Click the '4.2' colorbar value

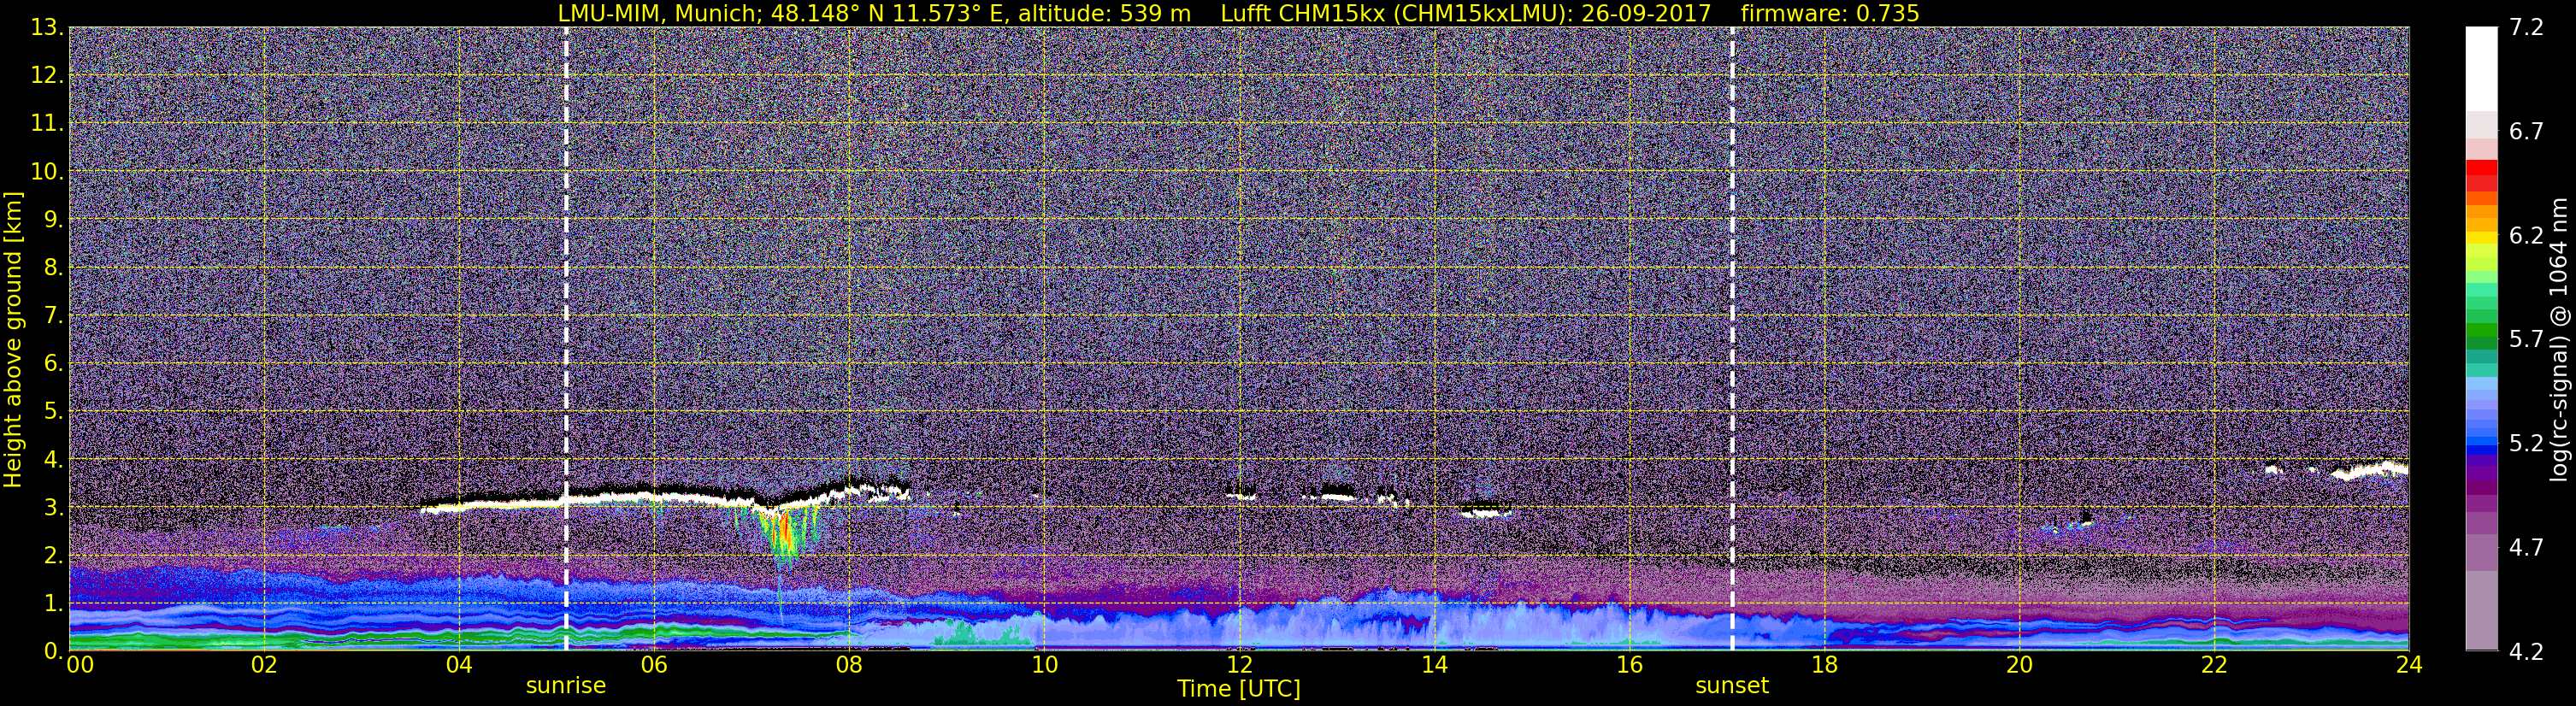click(2526, 651)
